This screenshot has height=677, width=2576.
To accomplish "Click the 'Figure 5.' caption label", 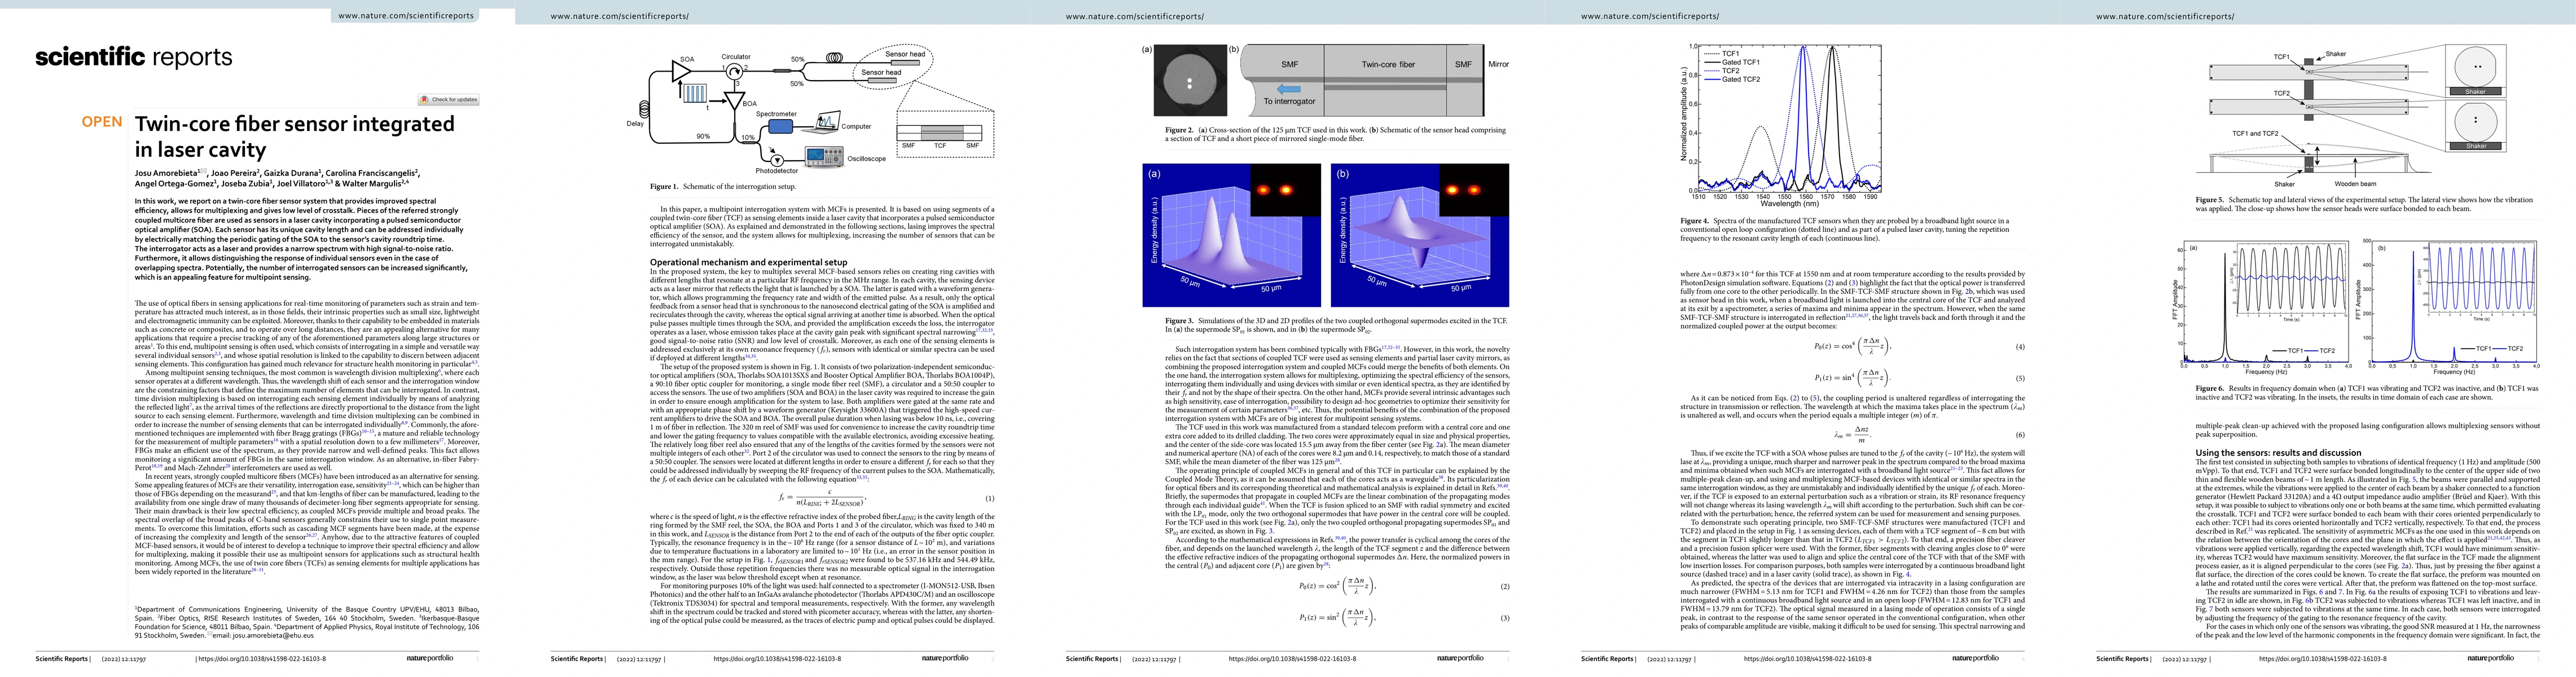I will [2209, 201].
